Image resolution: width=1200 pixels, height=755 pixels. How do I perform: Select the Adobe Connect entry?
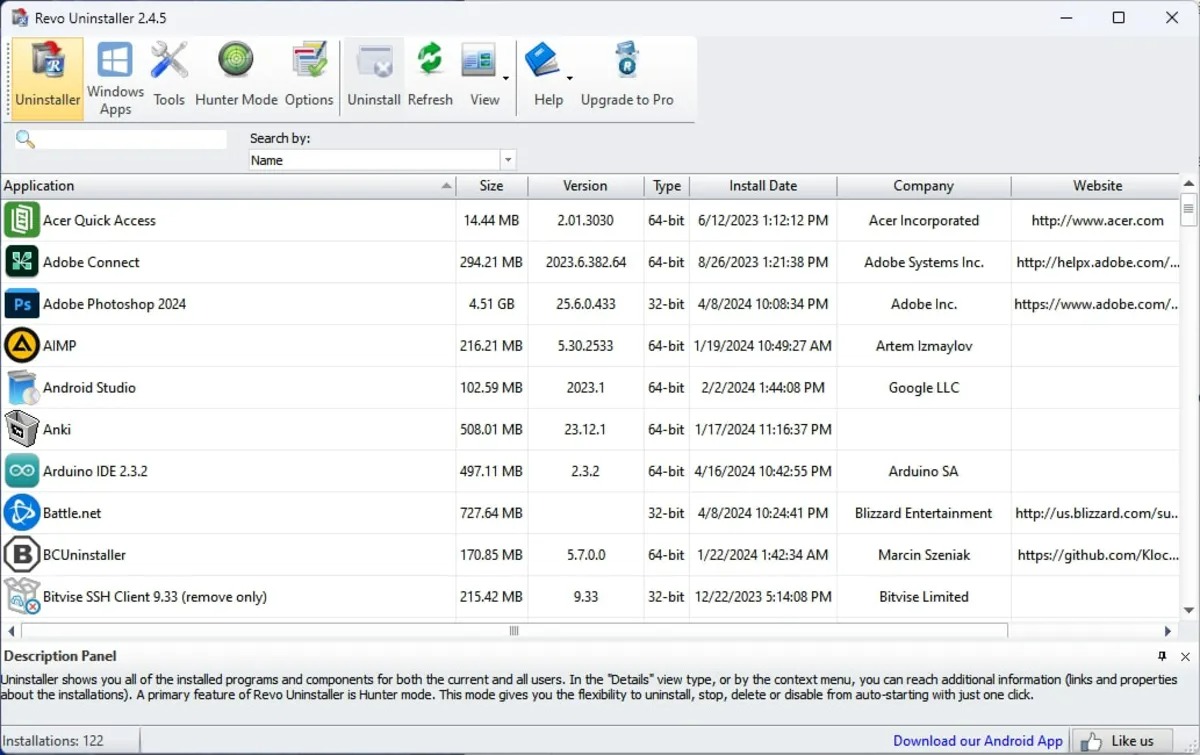[91, 262]
